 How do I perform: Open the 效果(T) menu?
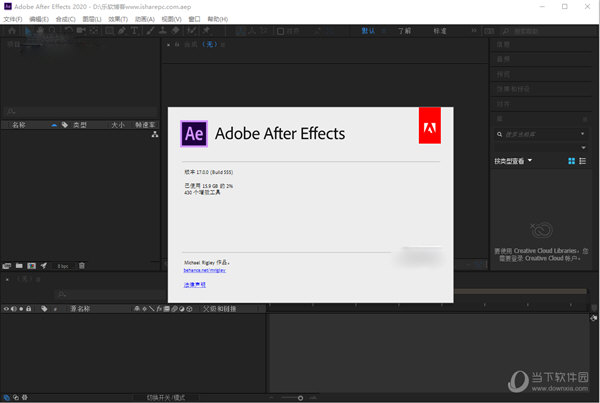pyautogui.click(x=118, y=19)
